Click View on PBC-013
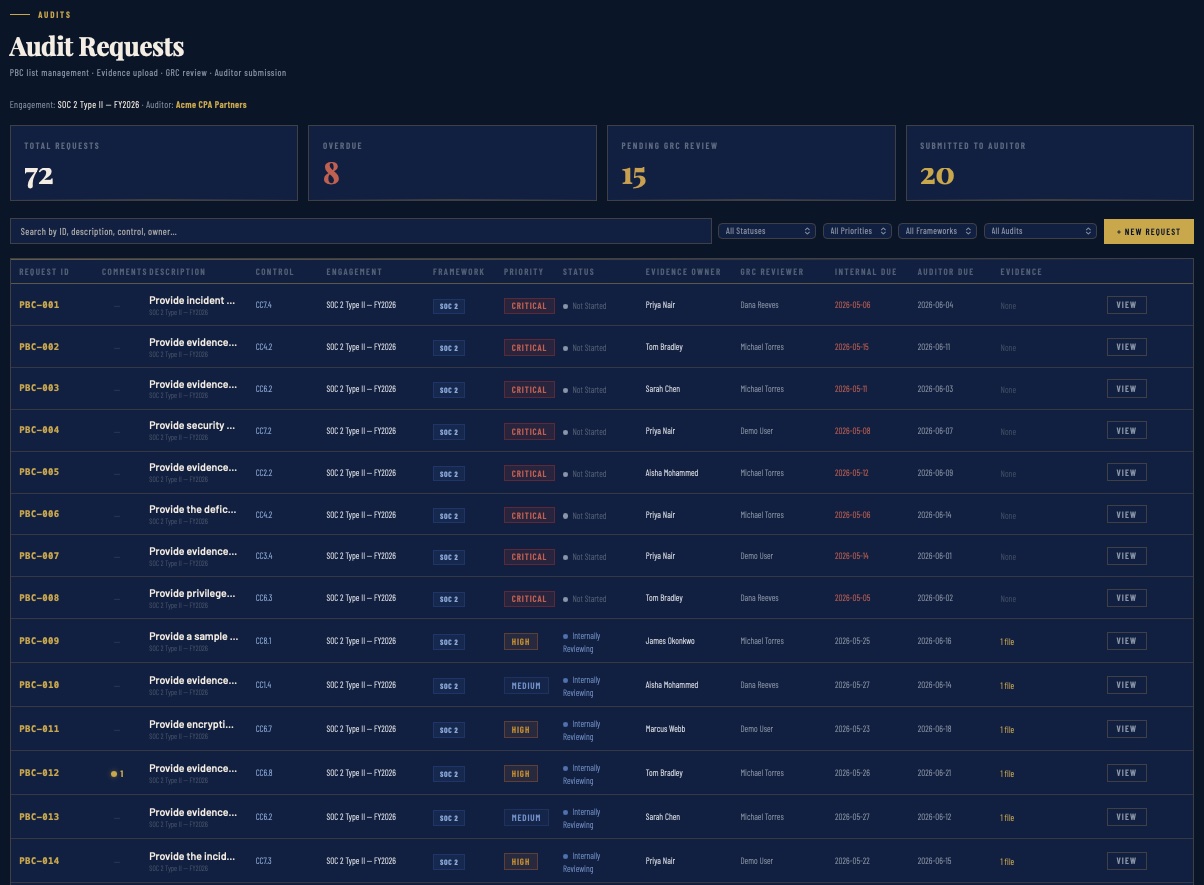Screen dimensions: 1204x885 (1126, 817)
